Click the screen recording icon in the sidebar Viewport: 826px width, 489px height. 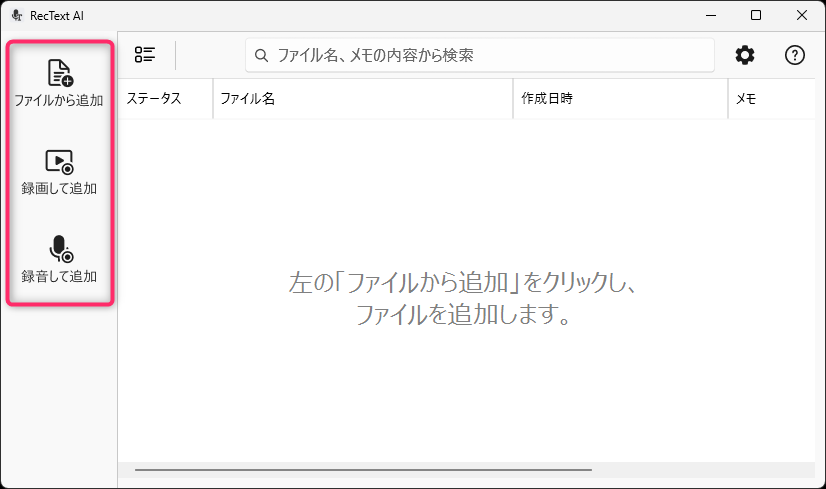(x=59, y=161)
